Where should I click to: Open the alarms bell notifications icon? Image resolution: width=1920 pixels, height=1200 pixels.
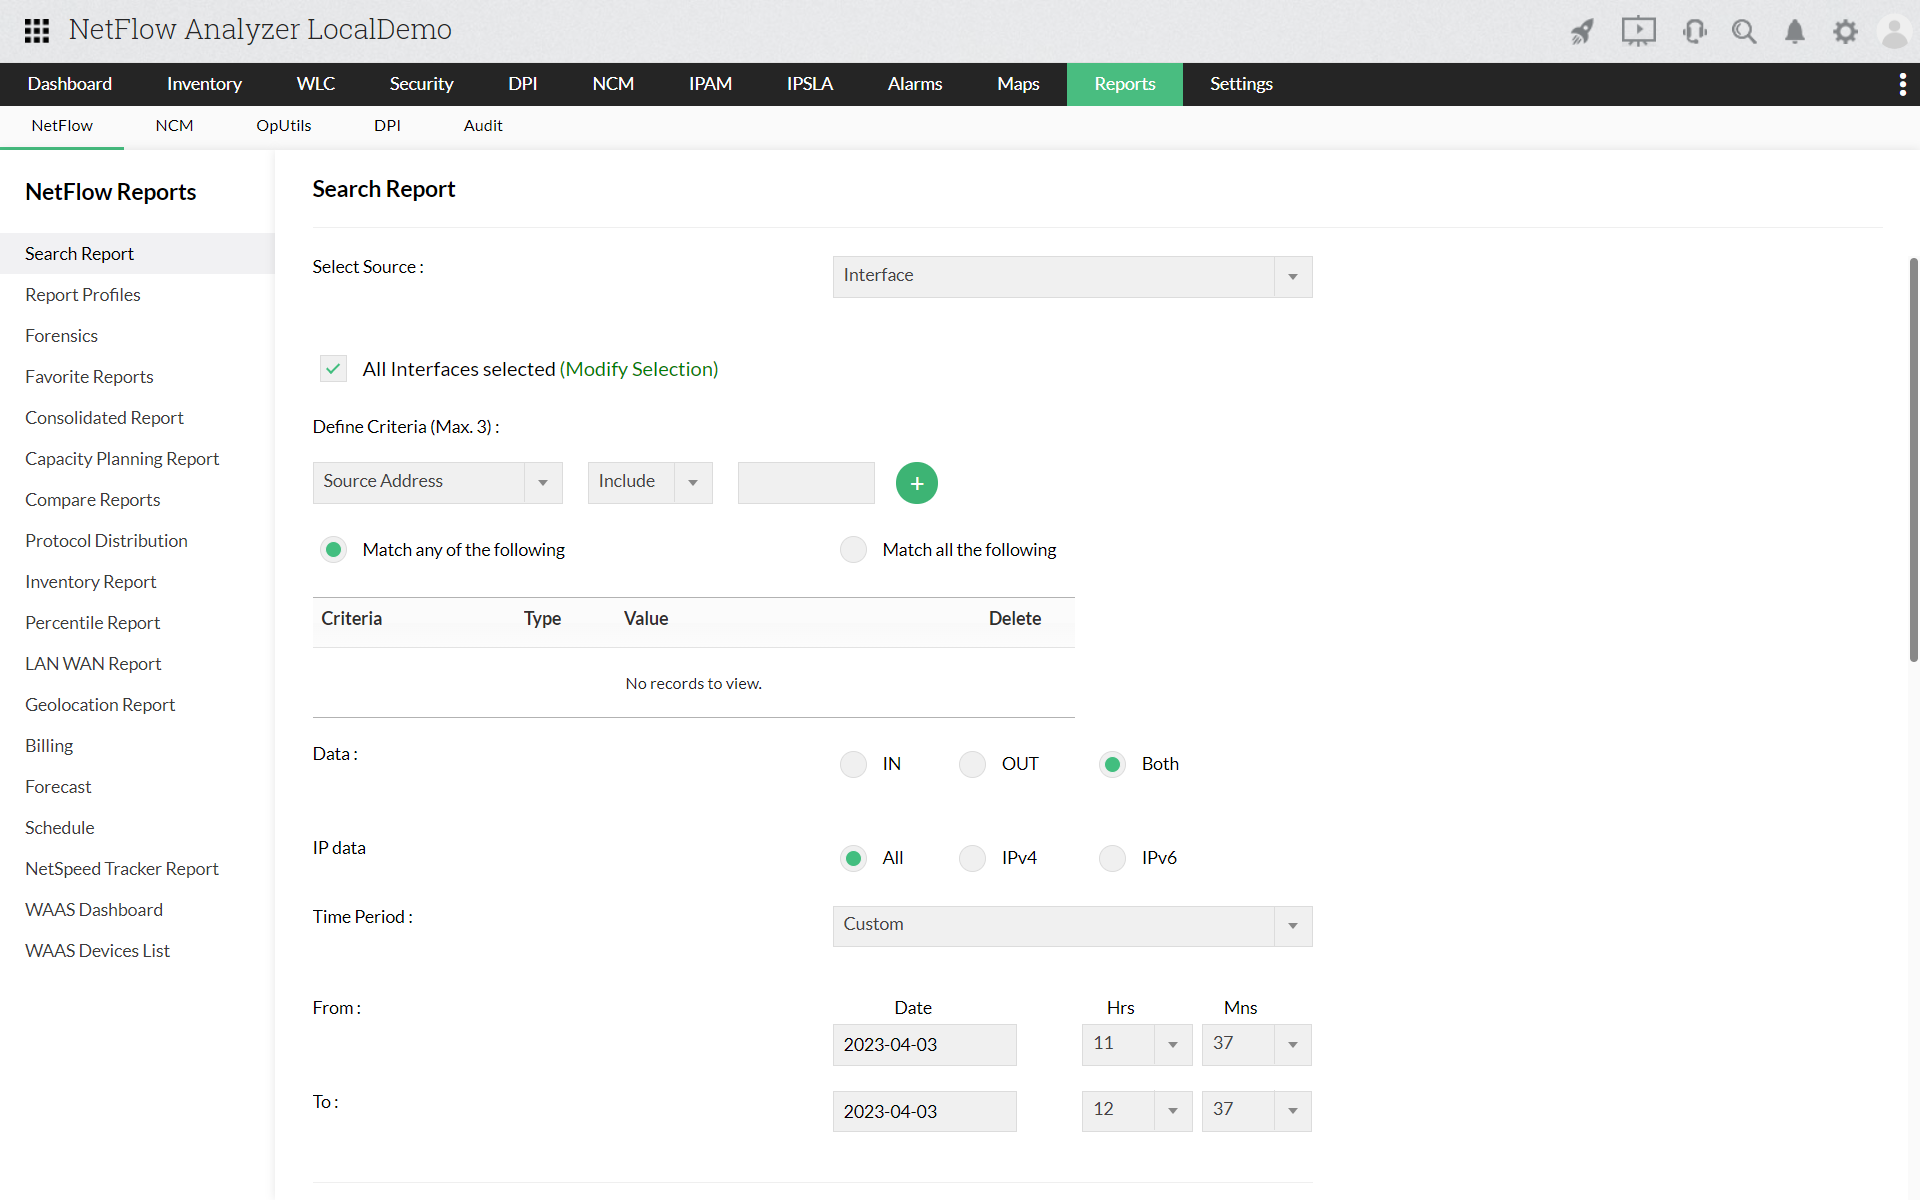(1795, 31)
